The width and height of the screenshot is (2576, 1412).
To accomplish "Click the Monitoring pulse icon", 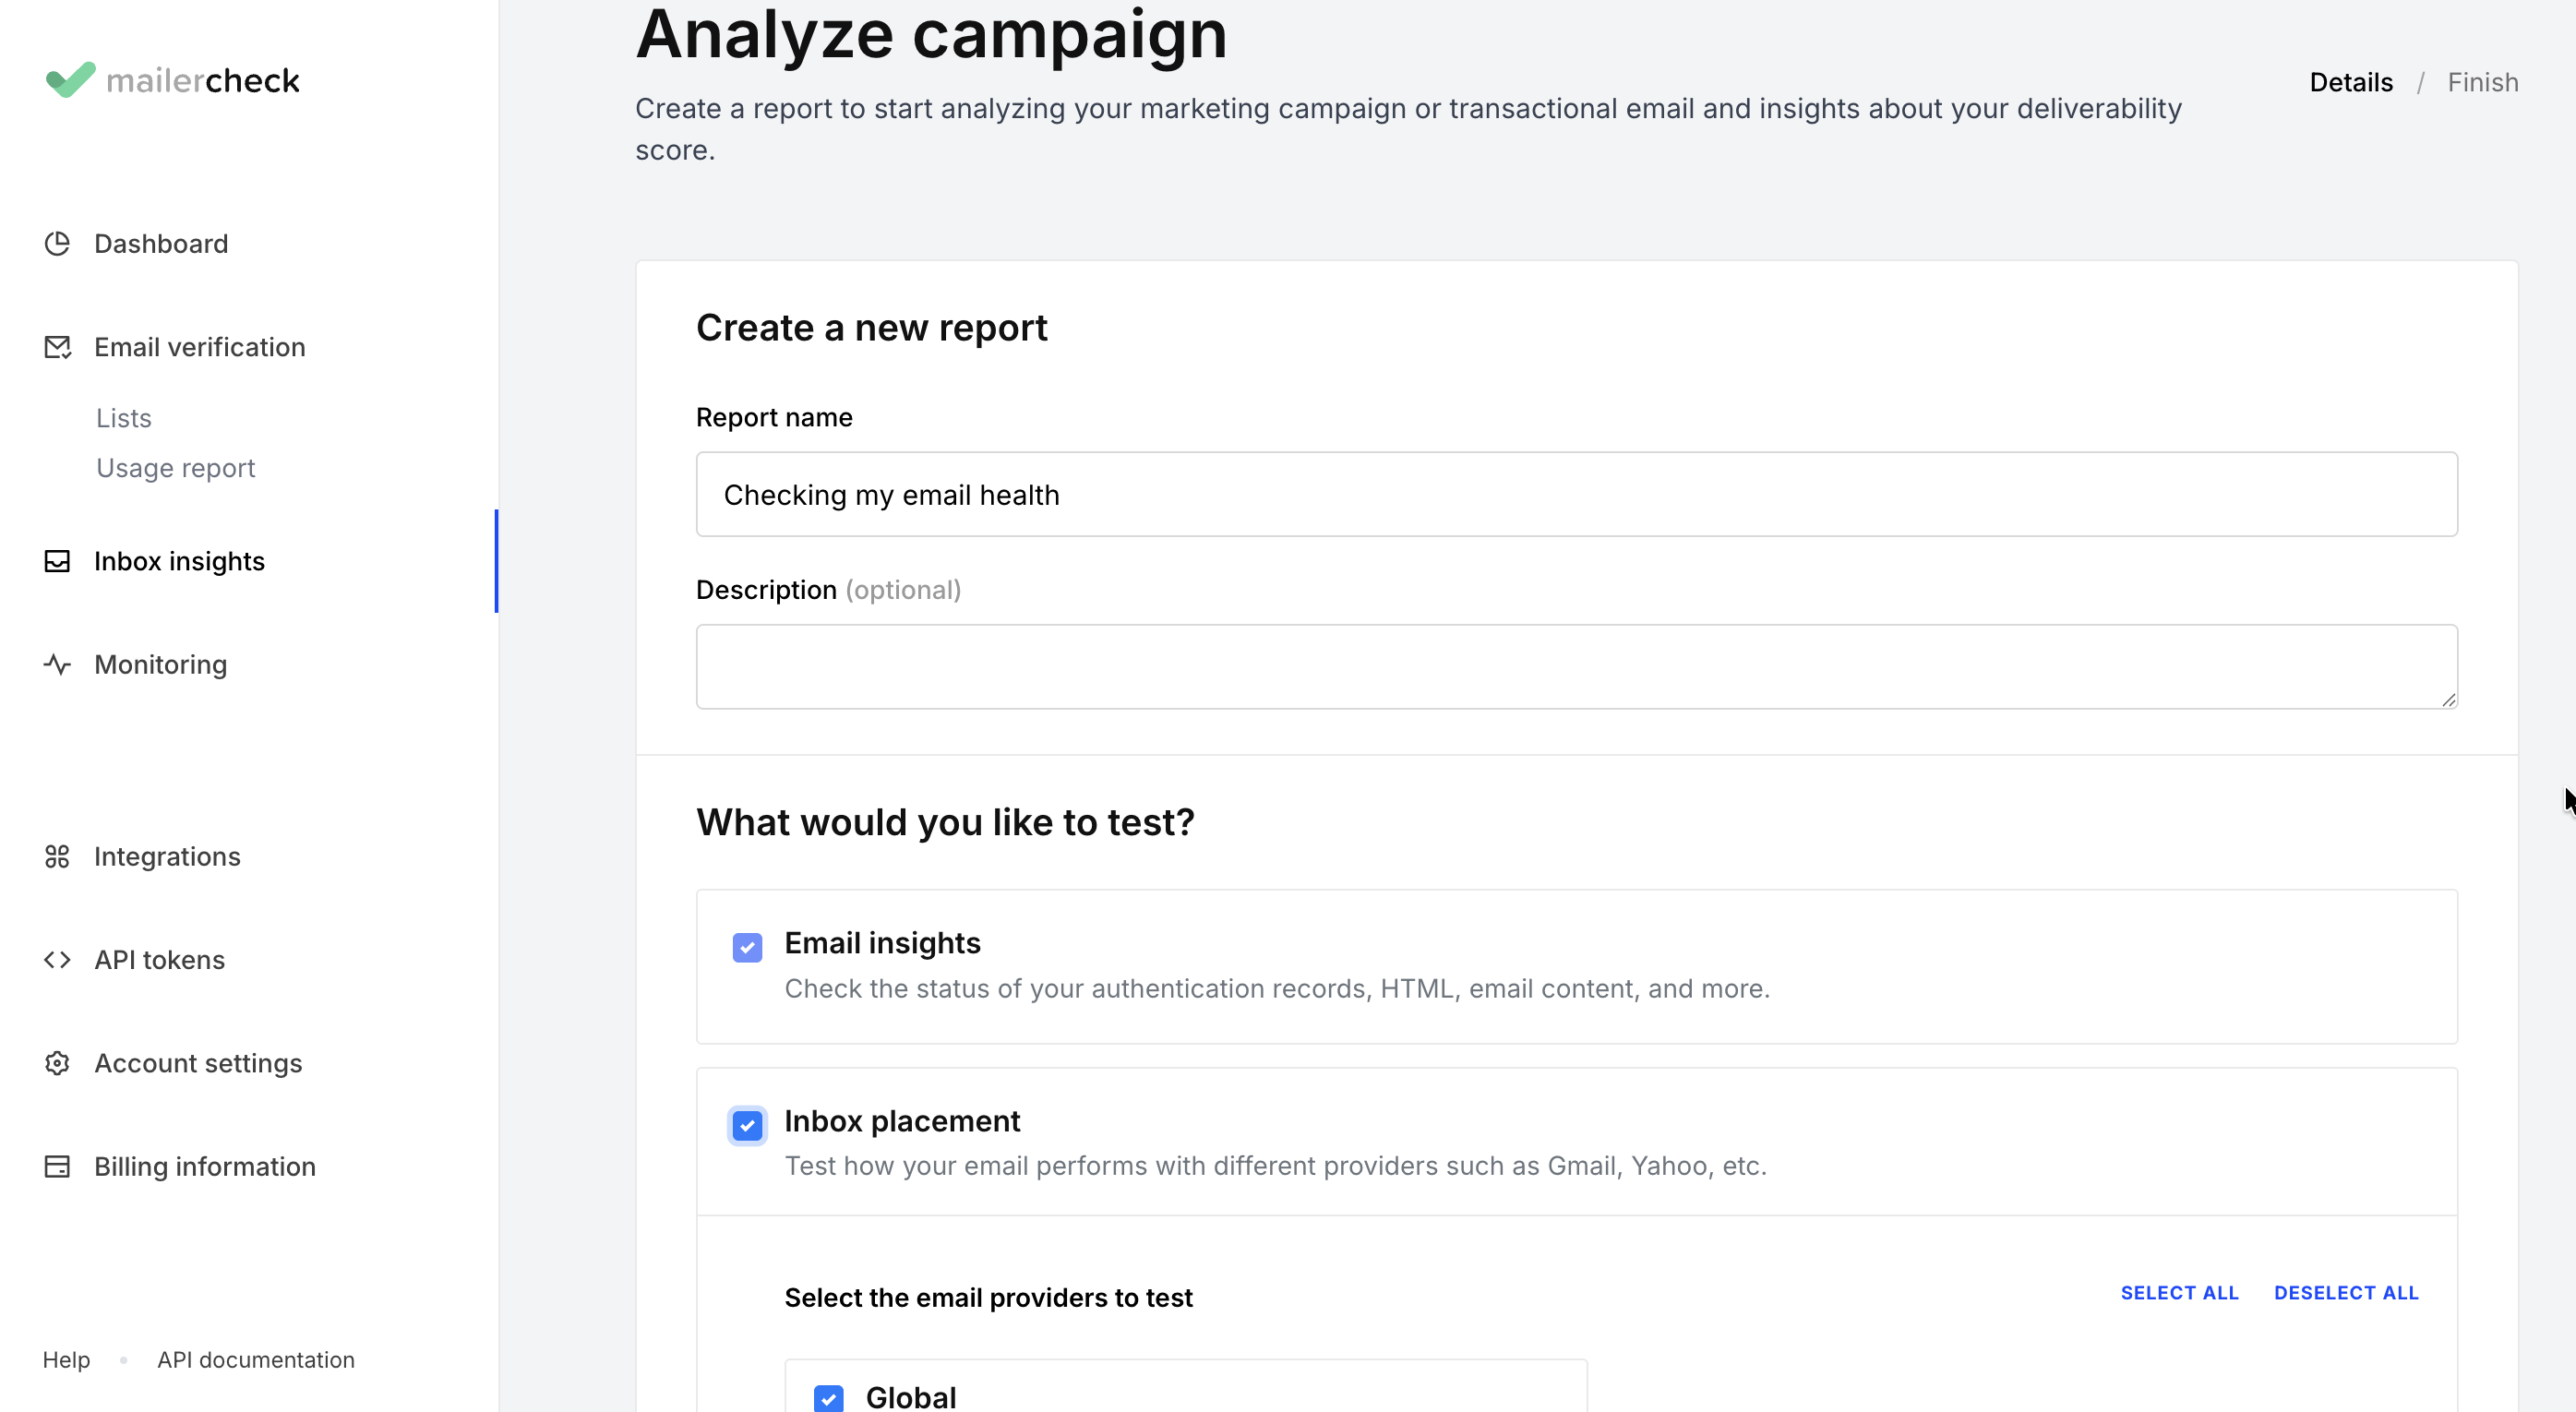I will click(57, 664).
